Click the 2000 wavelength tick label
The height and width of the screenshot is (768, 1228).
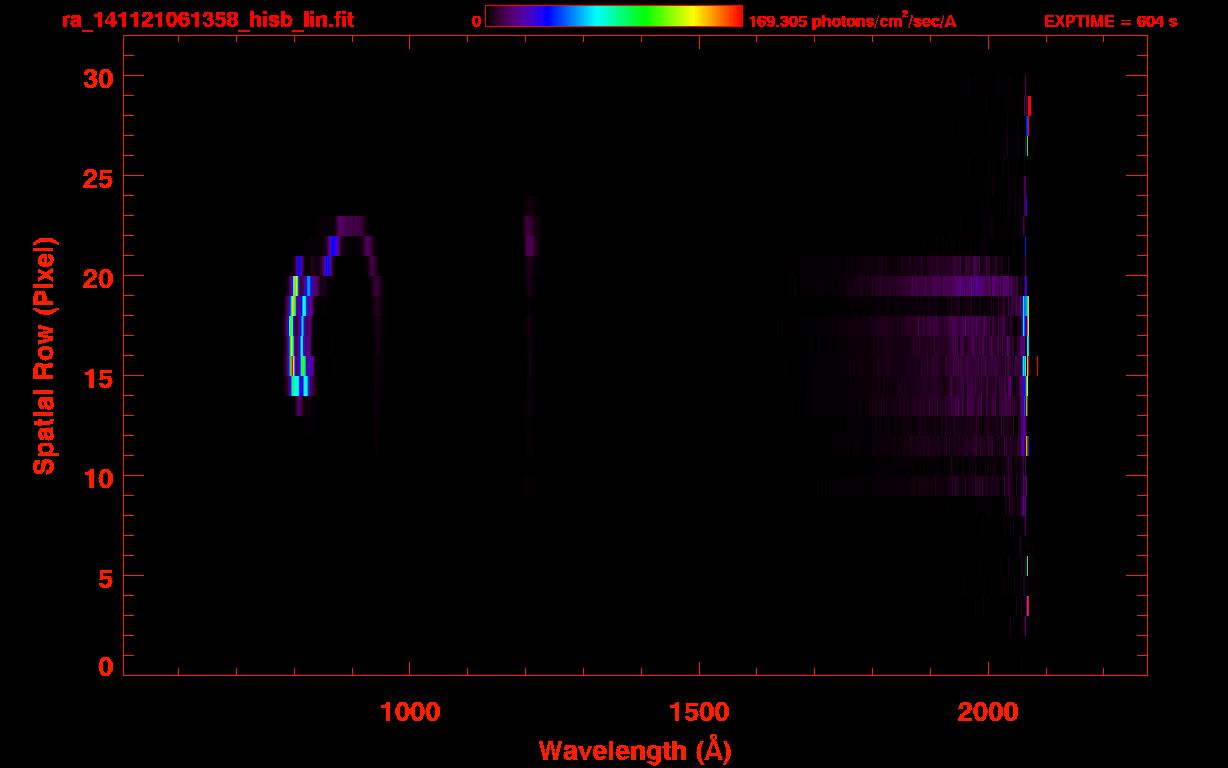click(x=988, y=712)
